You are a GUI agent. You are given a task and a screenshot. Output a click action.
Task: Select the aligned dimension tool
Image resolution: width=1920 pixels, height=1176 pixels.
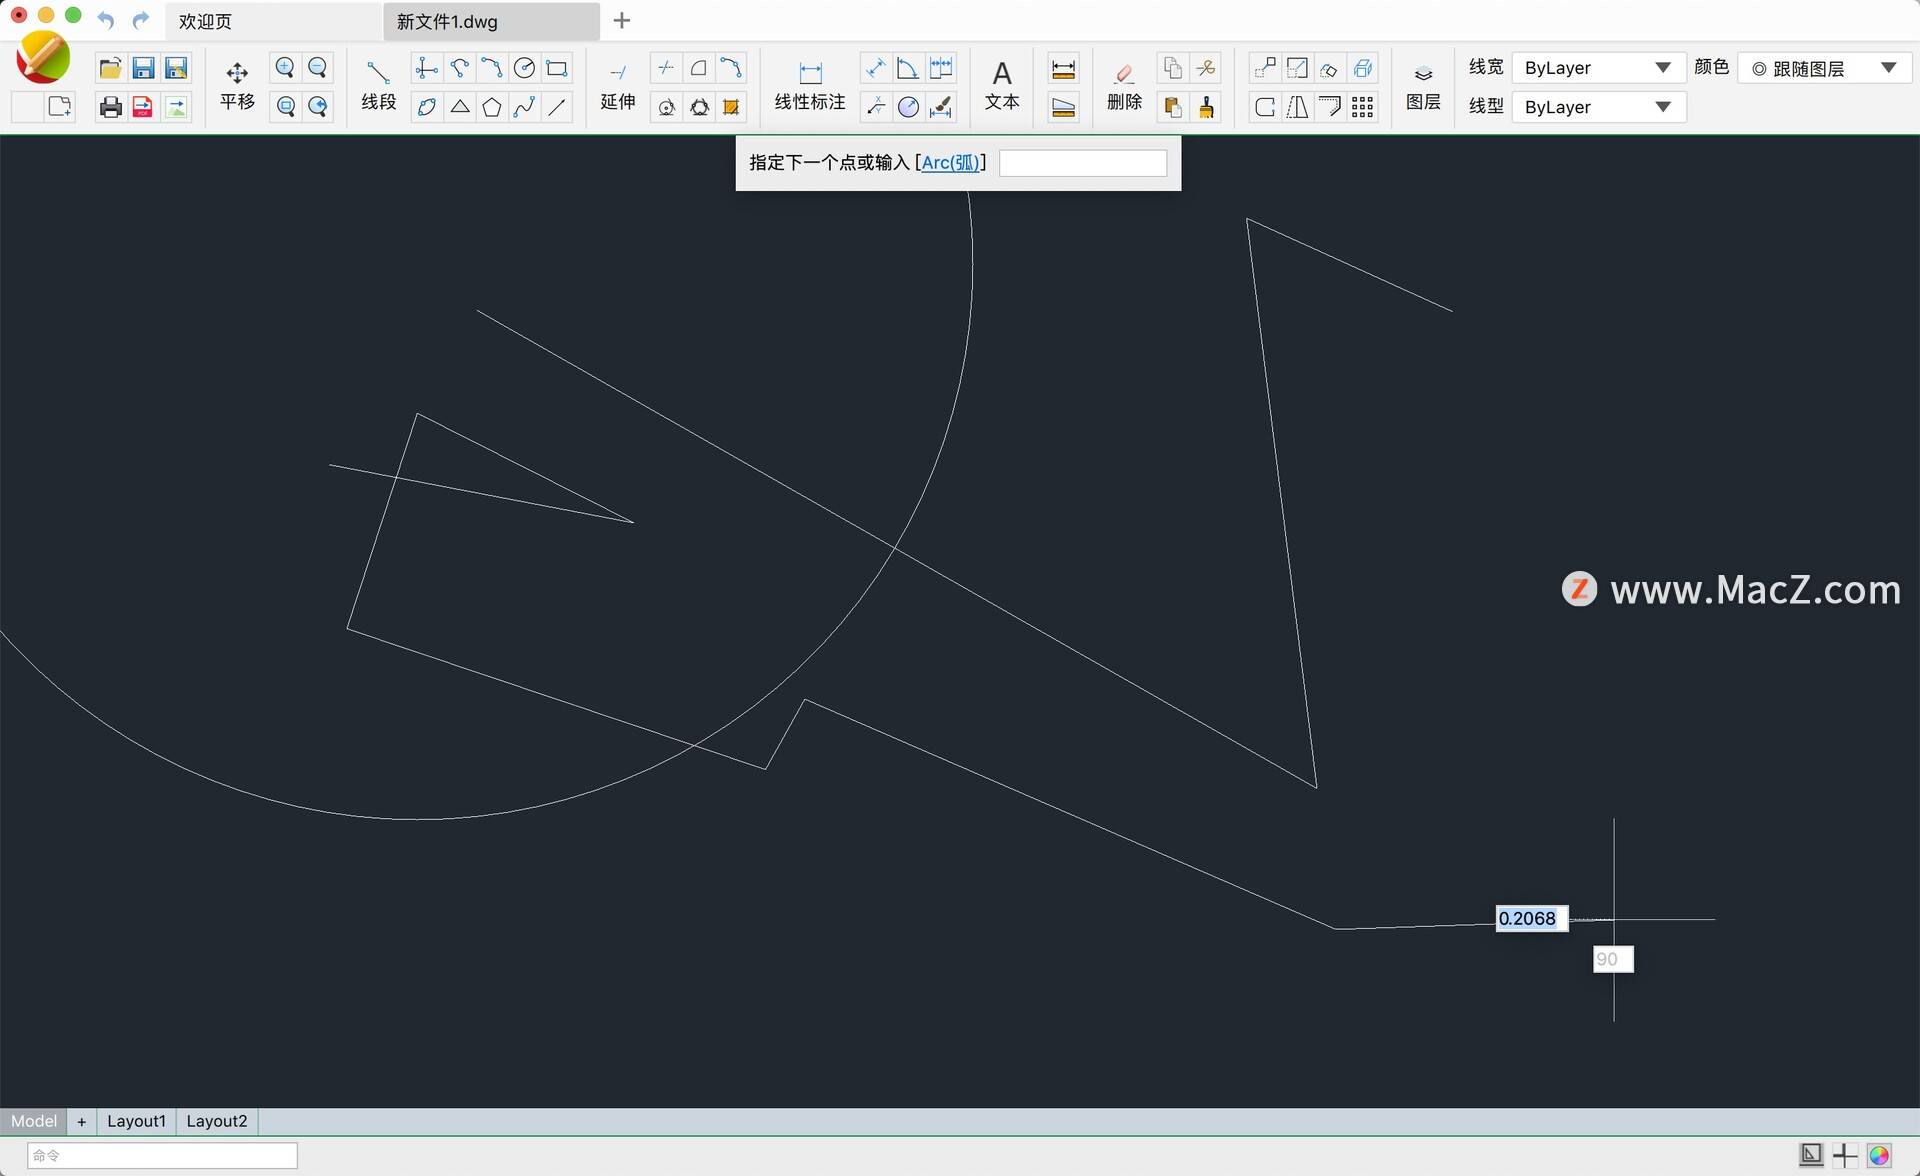point(875,68)
